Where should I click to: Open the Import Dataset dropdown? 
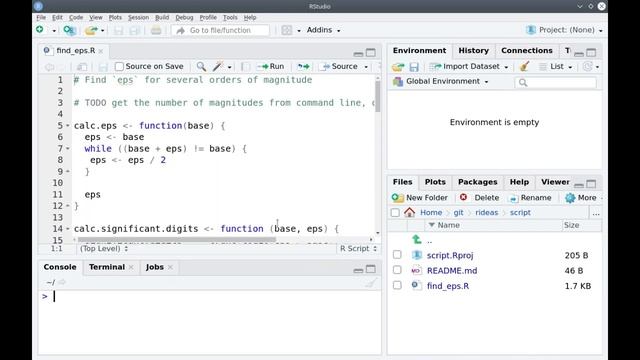(x=469, y=66)
